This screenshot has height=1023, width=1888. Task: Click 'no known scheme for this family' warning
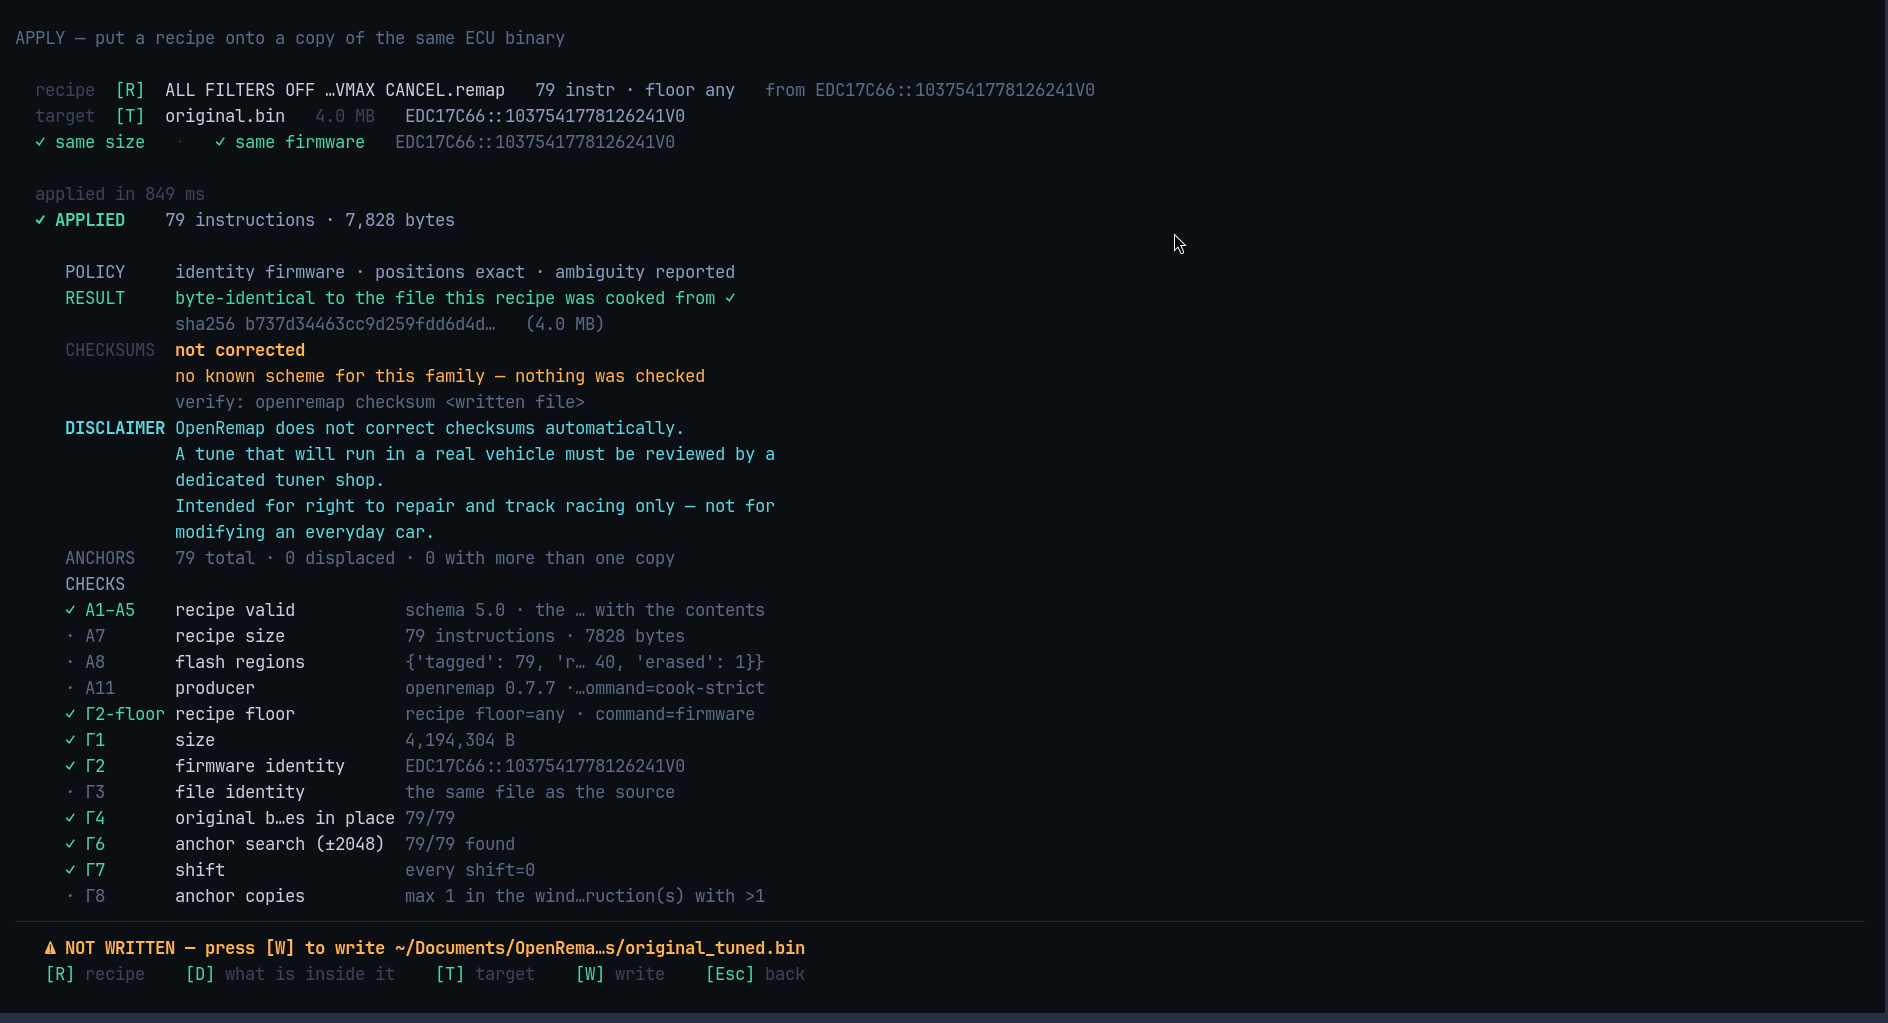[x=440, y=376]
